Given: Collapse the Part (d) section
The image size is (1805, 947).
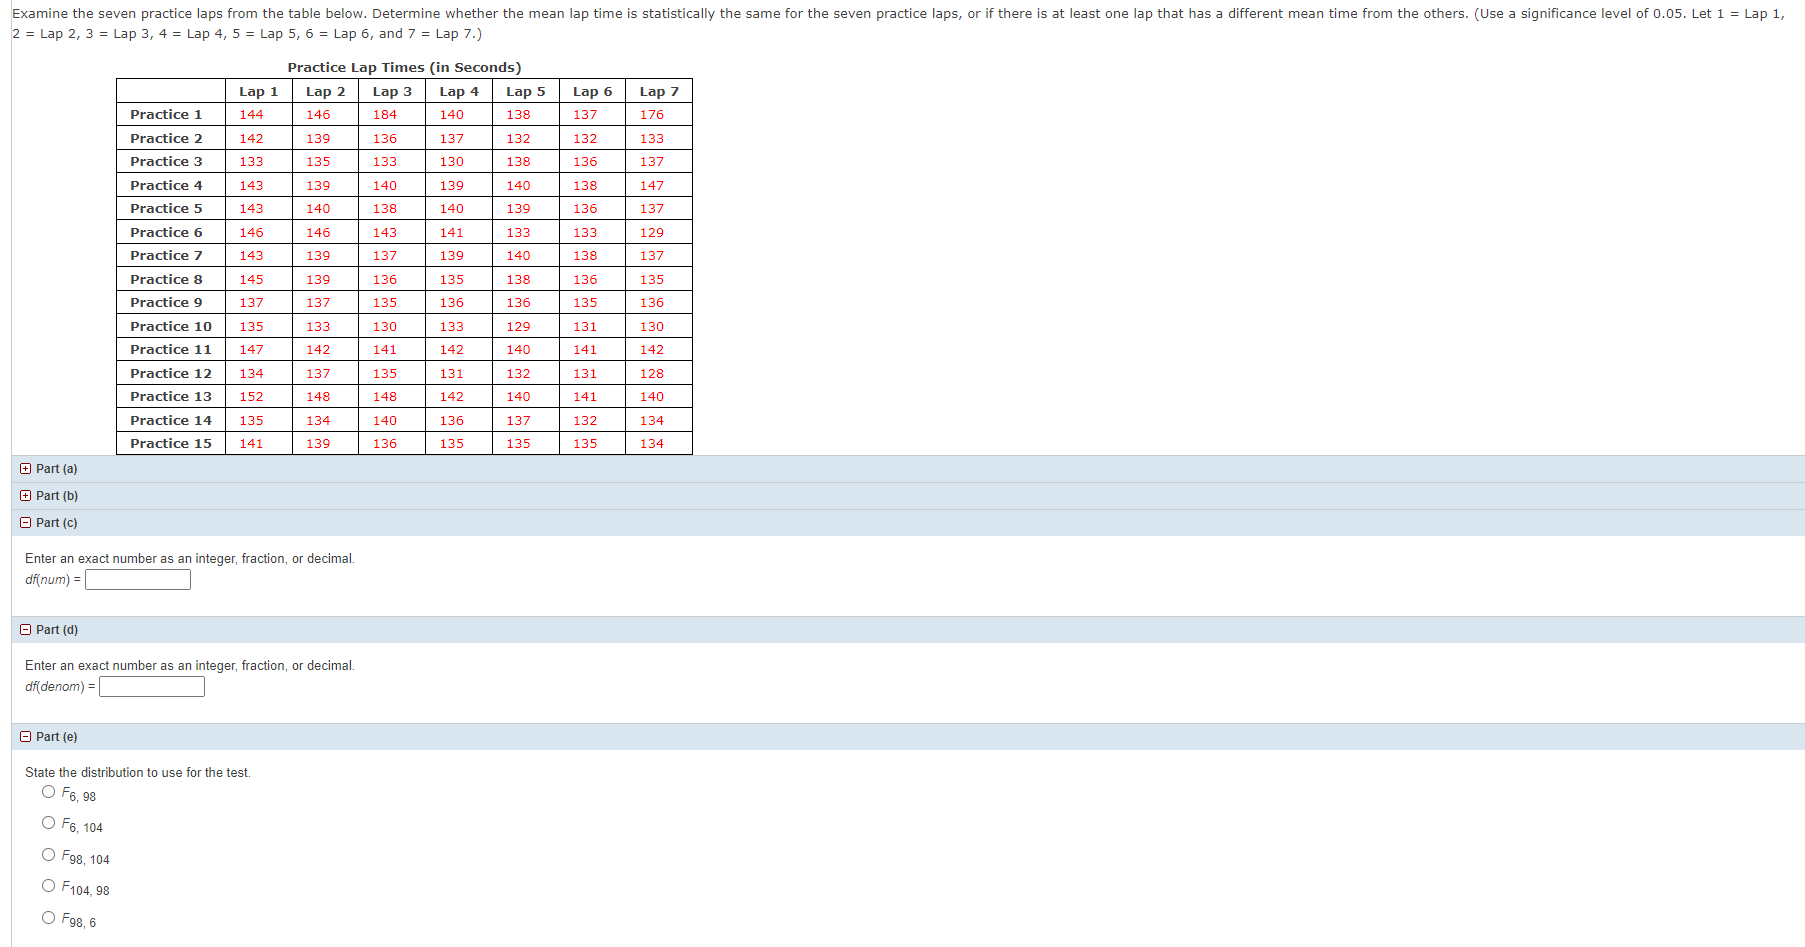Looking at the screenshot, I should click(x=25, y=630).
